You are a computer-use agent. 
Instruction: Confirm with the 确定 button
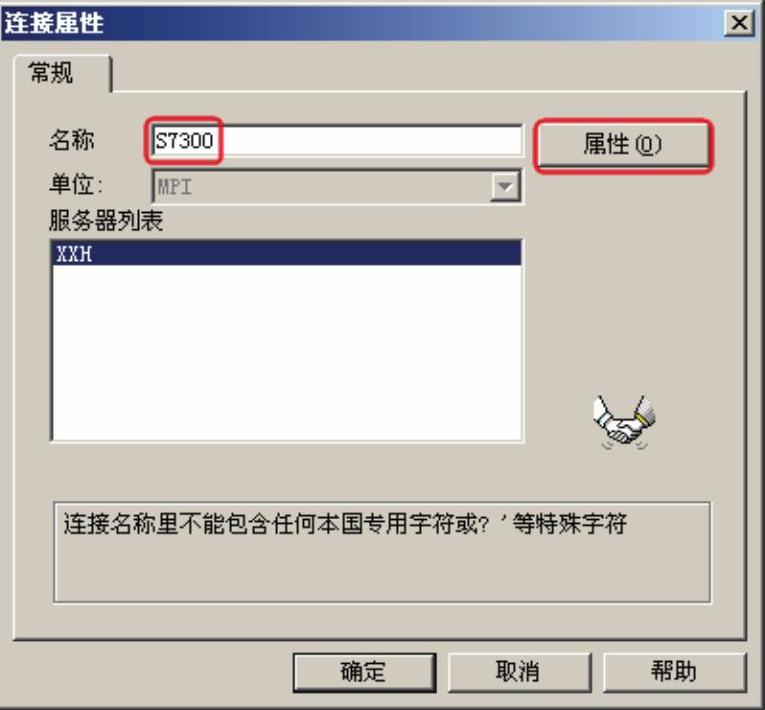click(x=364, y=671)
